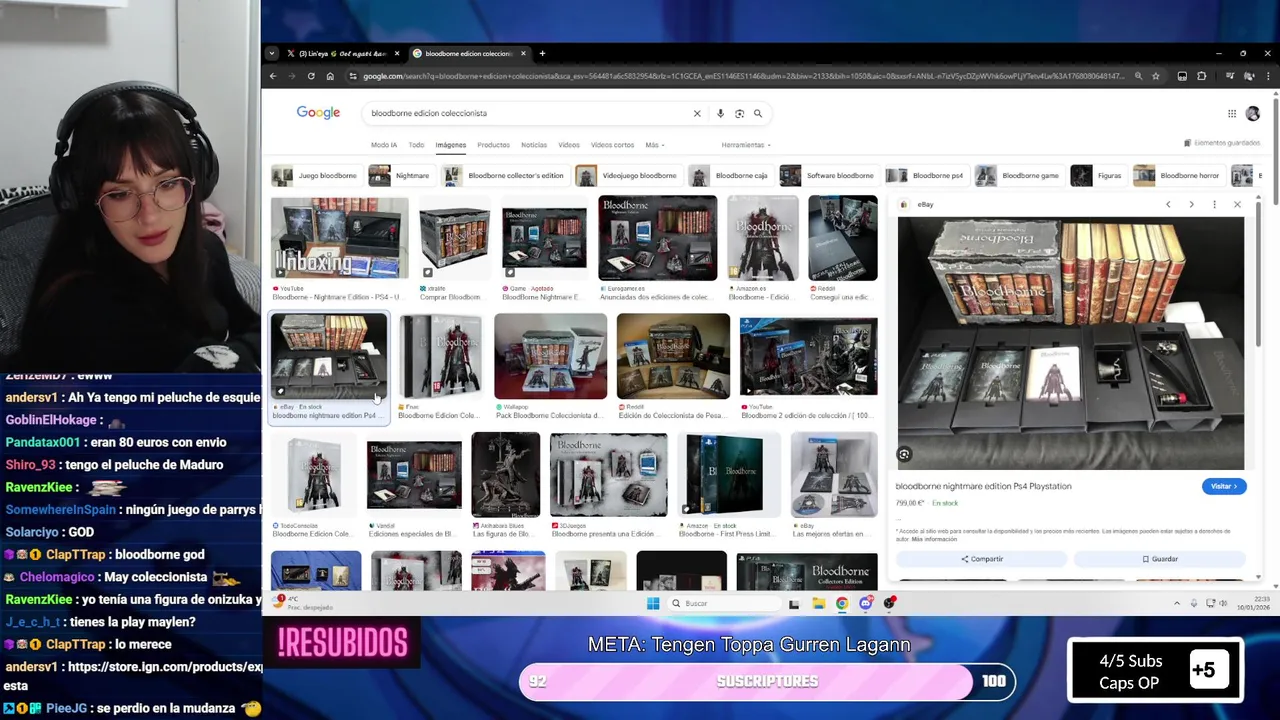Bookmark this page with the star
This screenshot has height=720, width=1280.
tap(1156, 76)
